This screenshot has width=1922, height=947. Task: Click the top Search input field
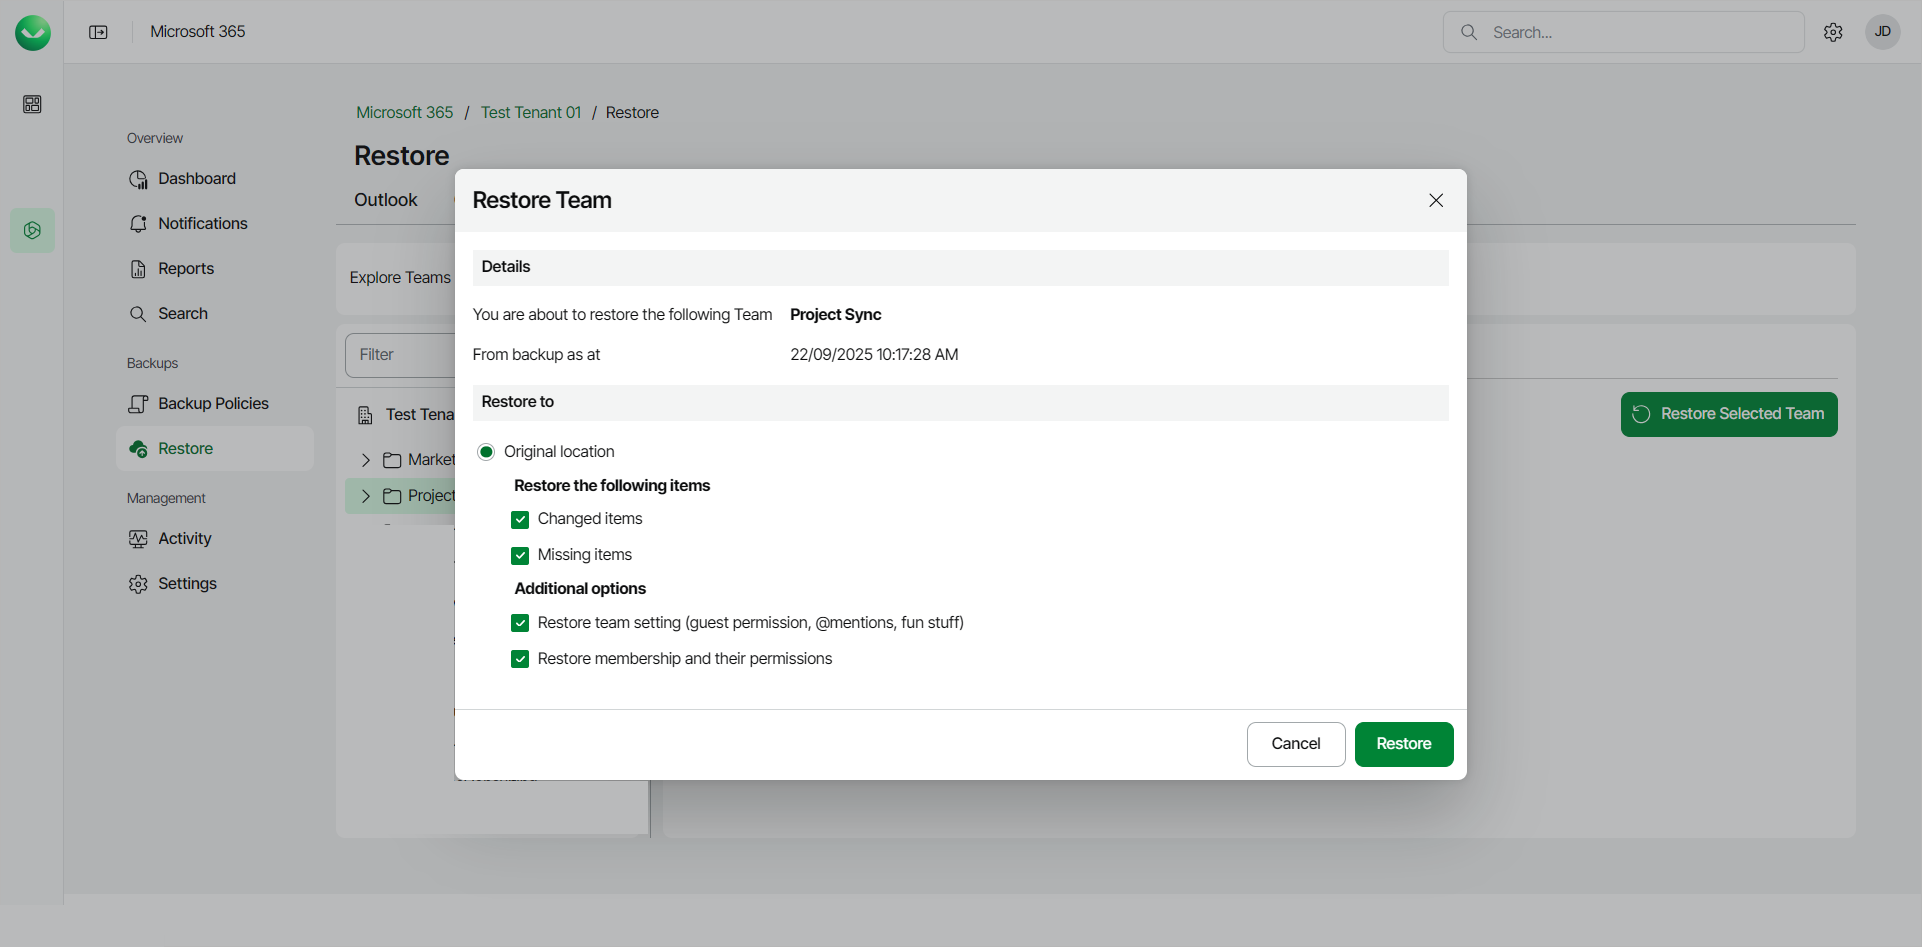[1640, 32]
